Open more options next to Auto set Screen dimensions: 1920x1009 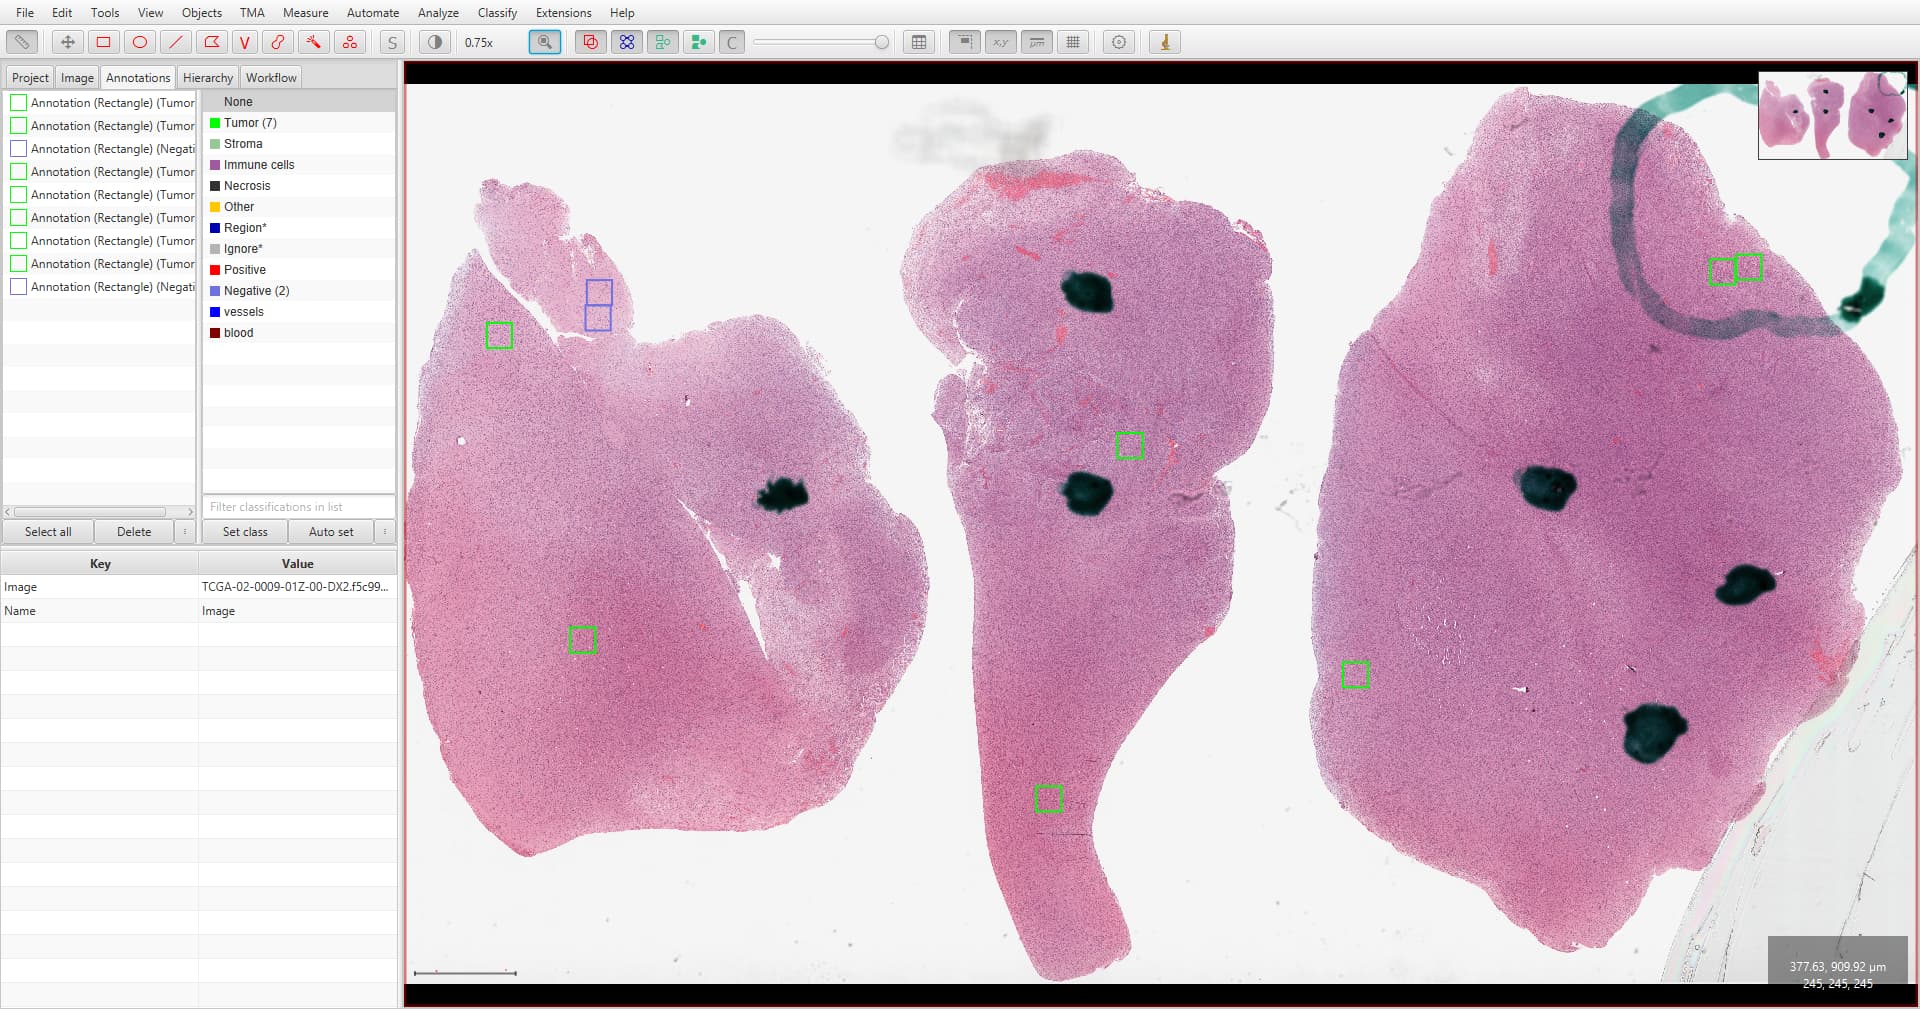(385, 532)
